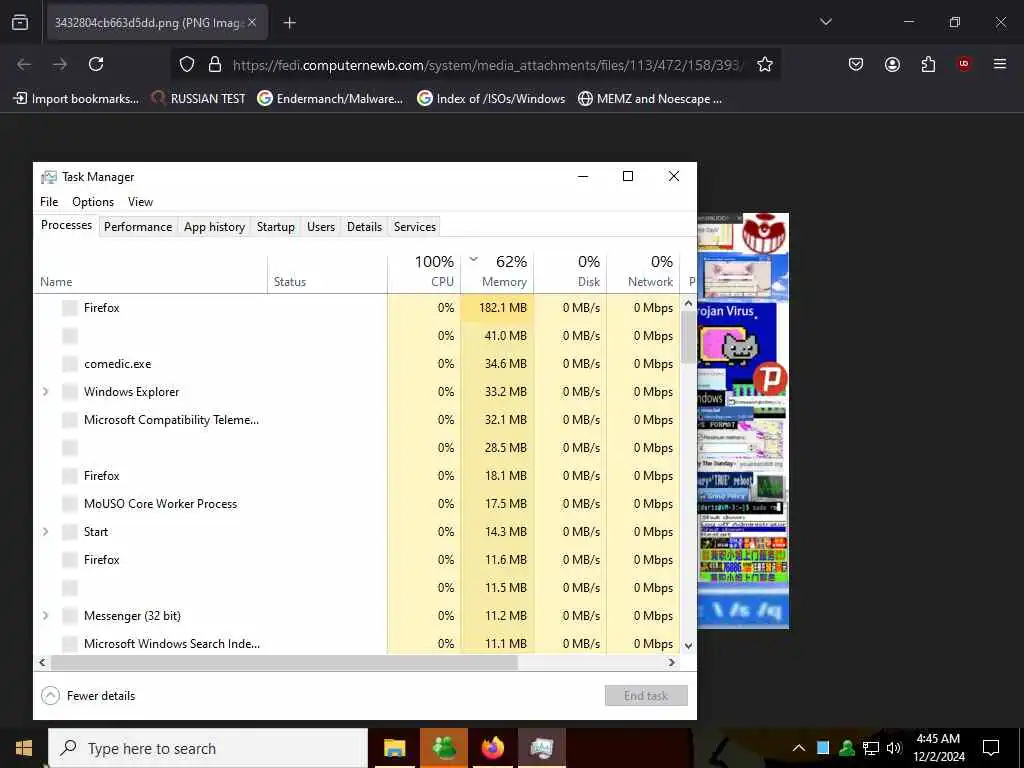Open a new browser tab with plus
1024x768 pixels.
coord(289,23)
